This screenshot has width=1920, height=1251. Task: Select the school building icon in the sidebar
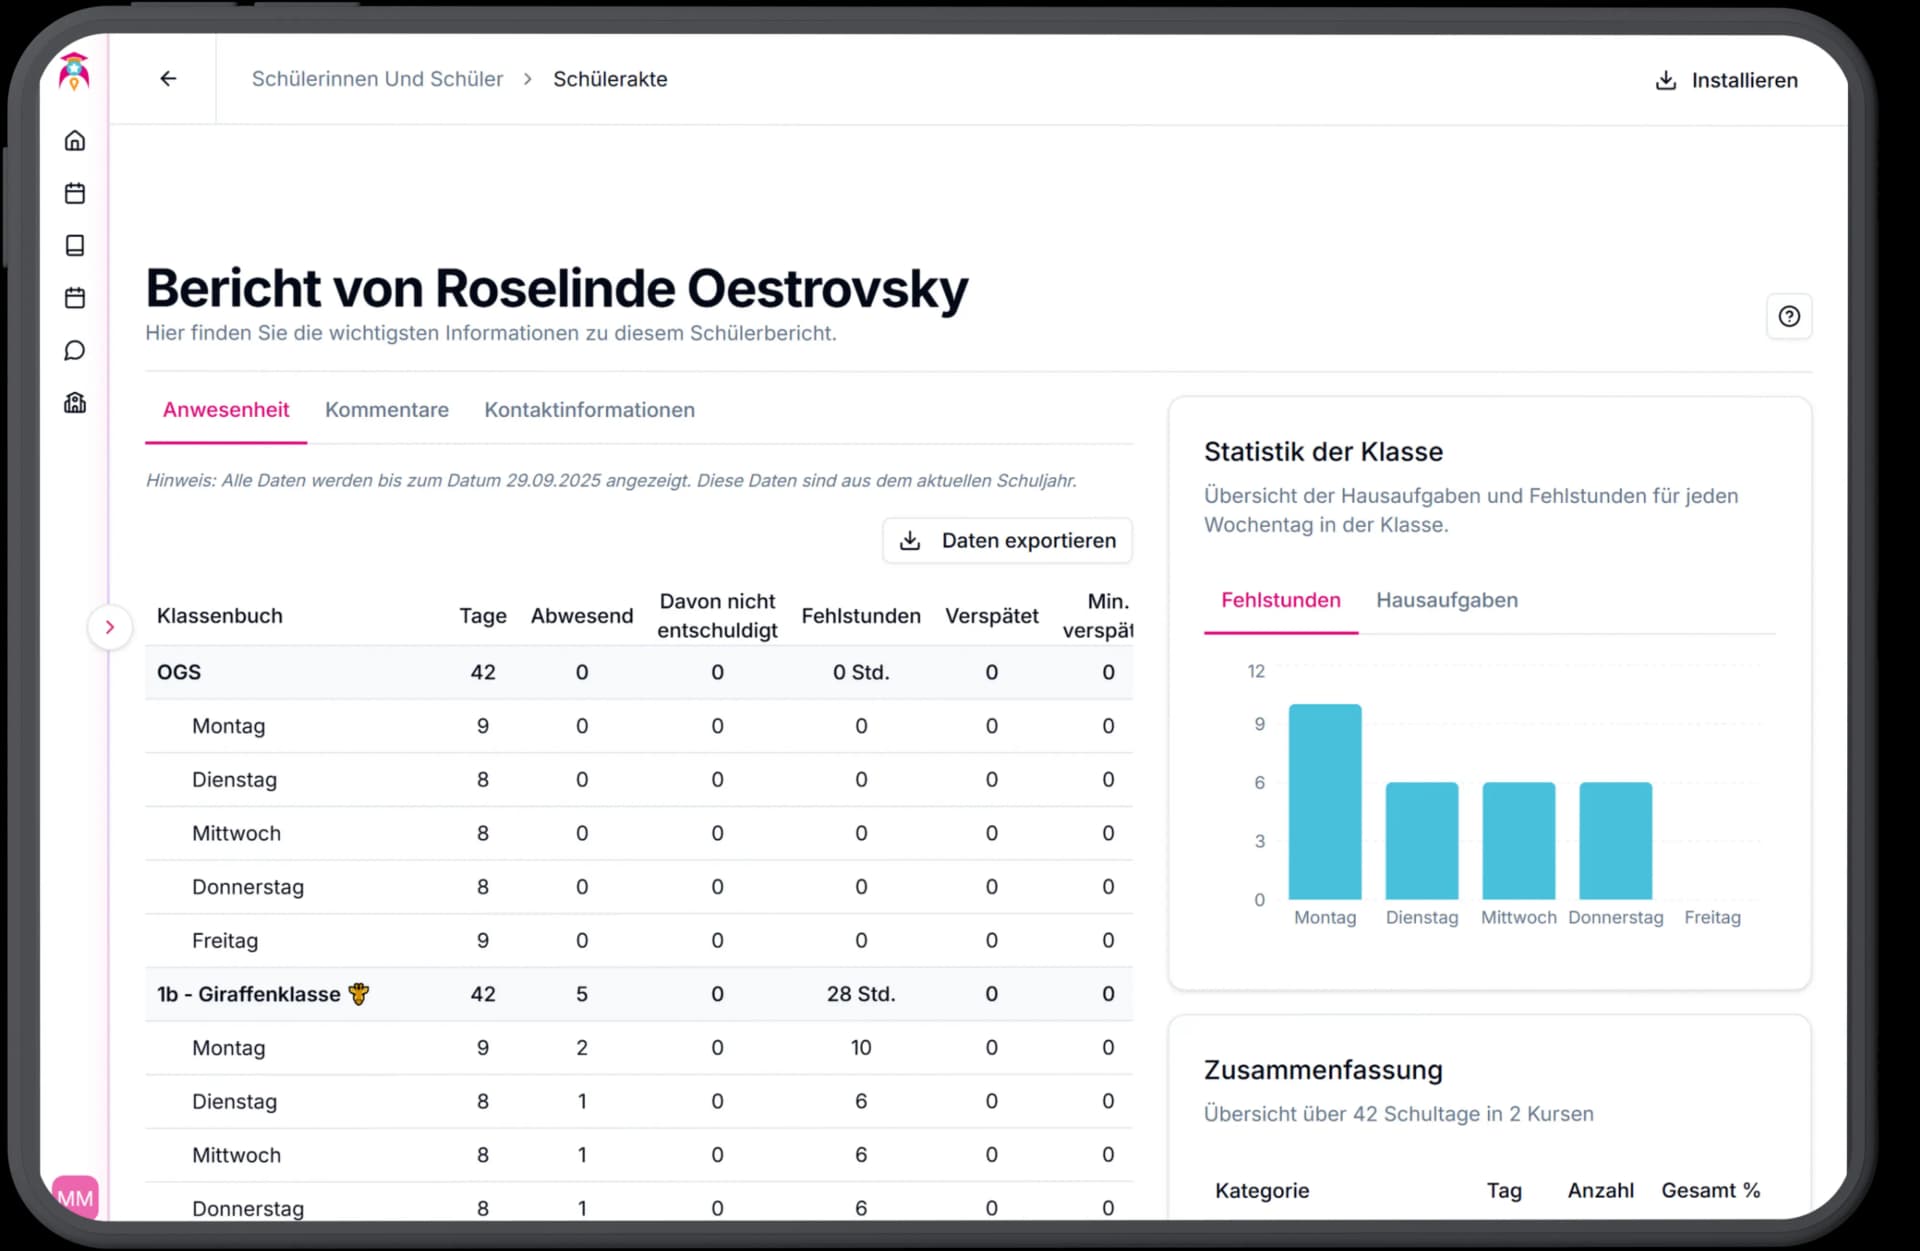[x=75, y=402]
